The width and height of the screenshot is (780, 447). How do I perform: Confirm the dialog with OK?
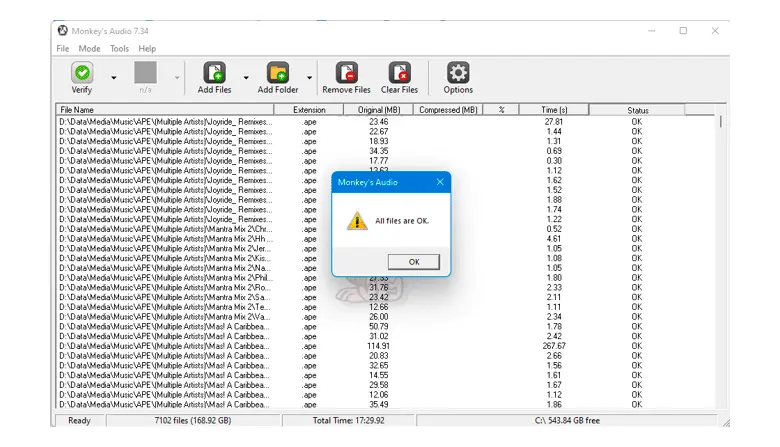tap(414, 262)
